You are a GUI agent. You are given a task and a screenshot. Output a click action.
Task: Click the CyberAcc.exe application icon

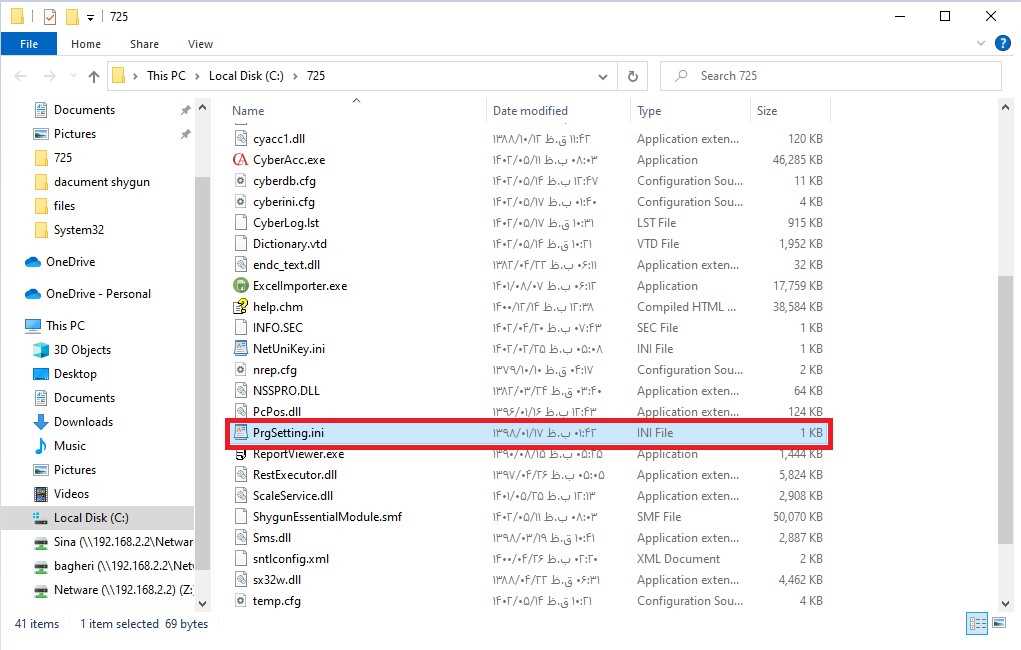240,160
